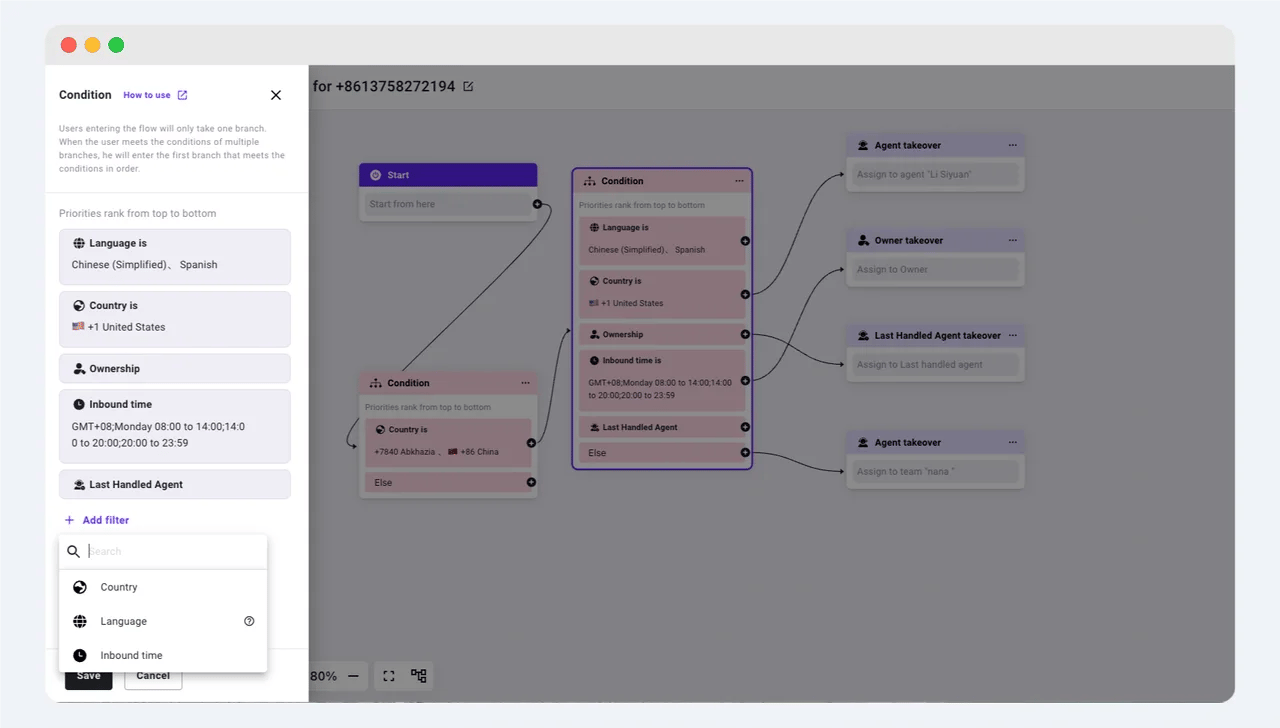Open the selected Condition node's three-dot menu

coord(739,181)
